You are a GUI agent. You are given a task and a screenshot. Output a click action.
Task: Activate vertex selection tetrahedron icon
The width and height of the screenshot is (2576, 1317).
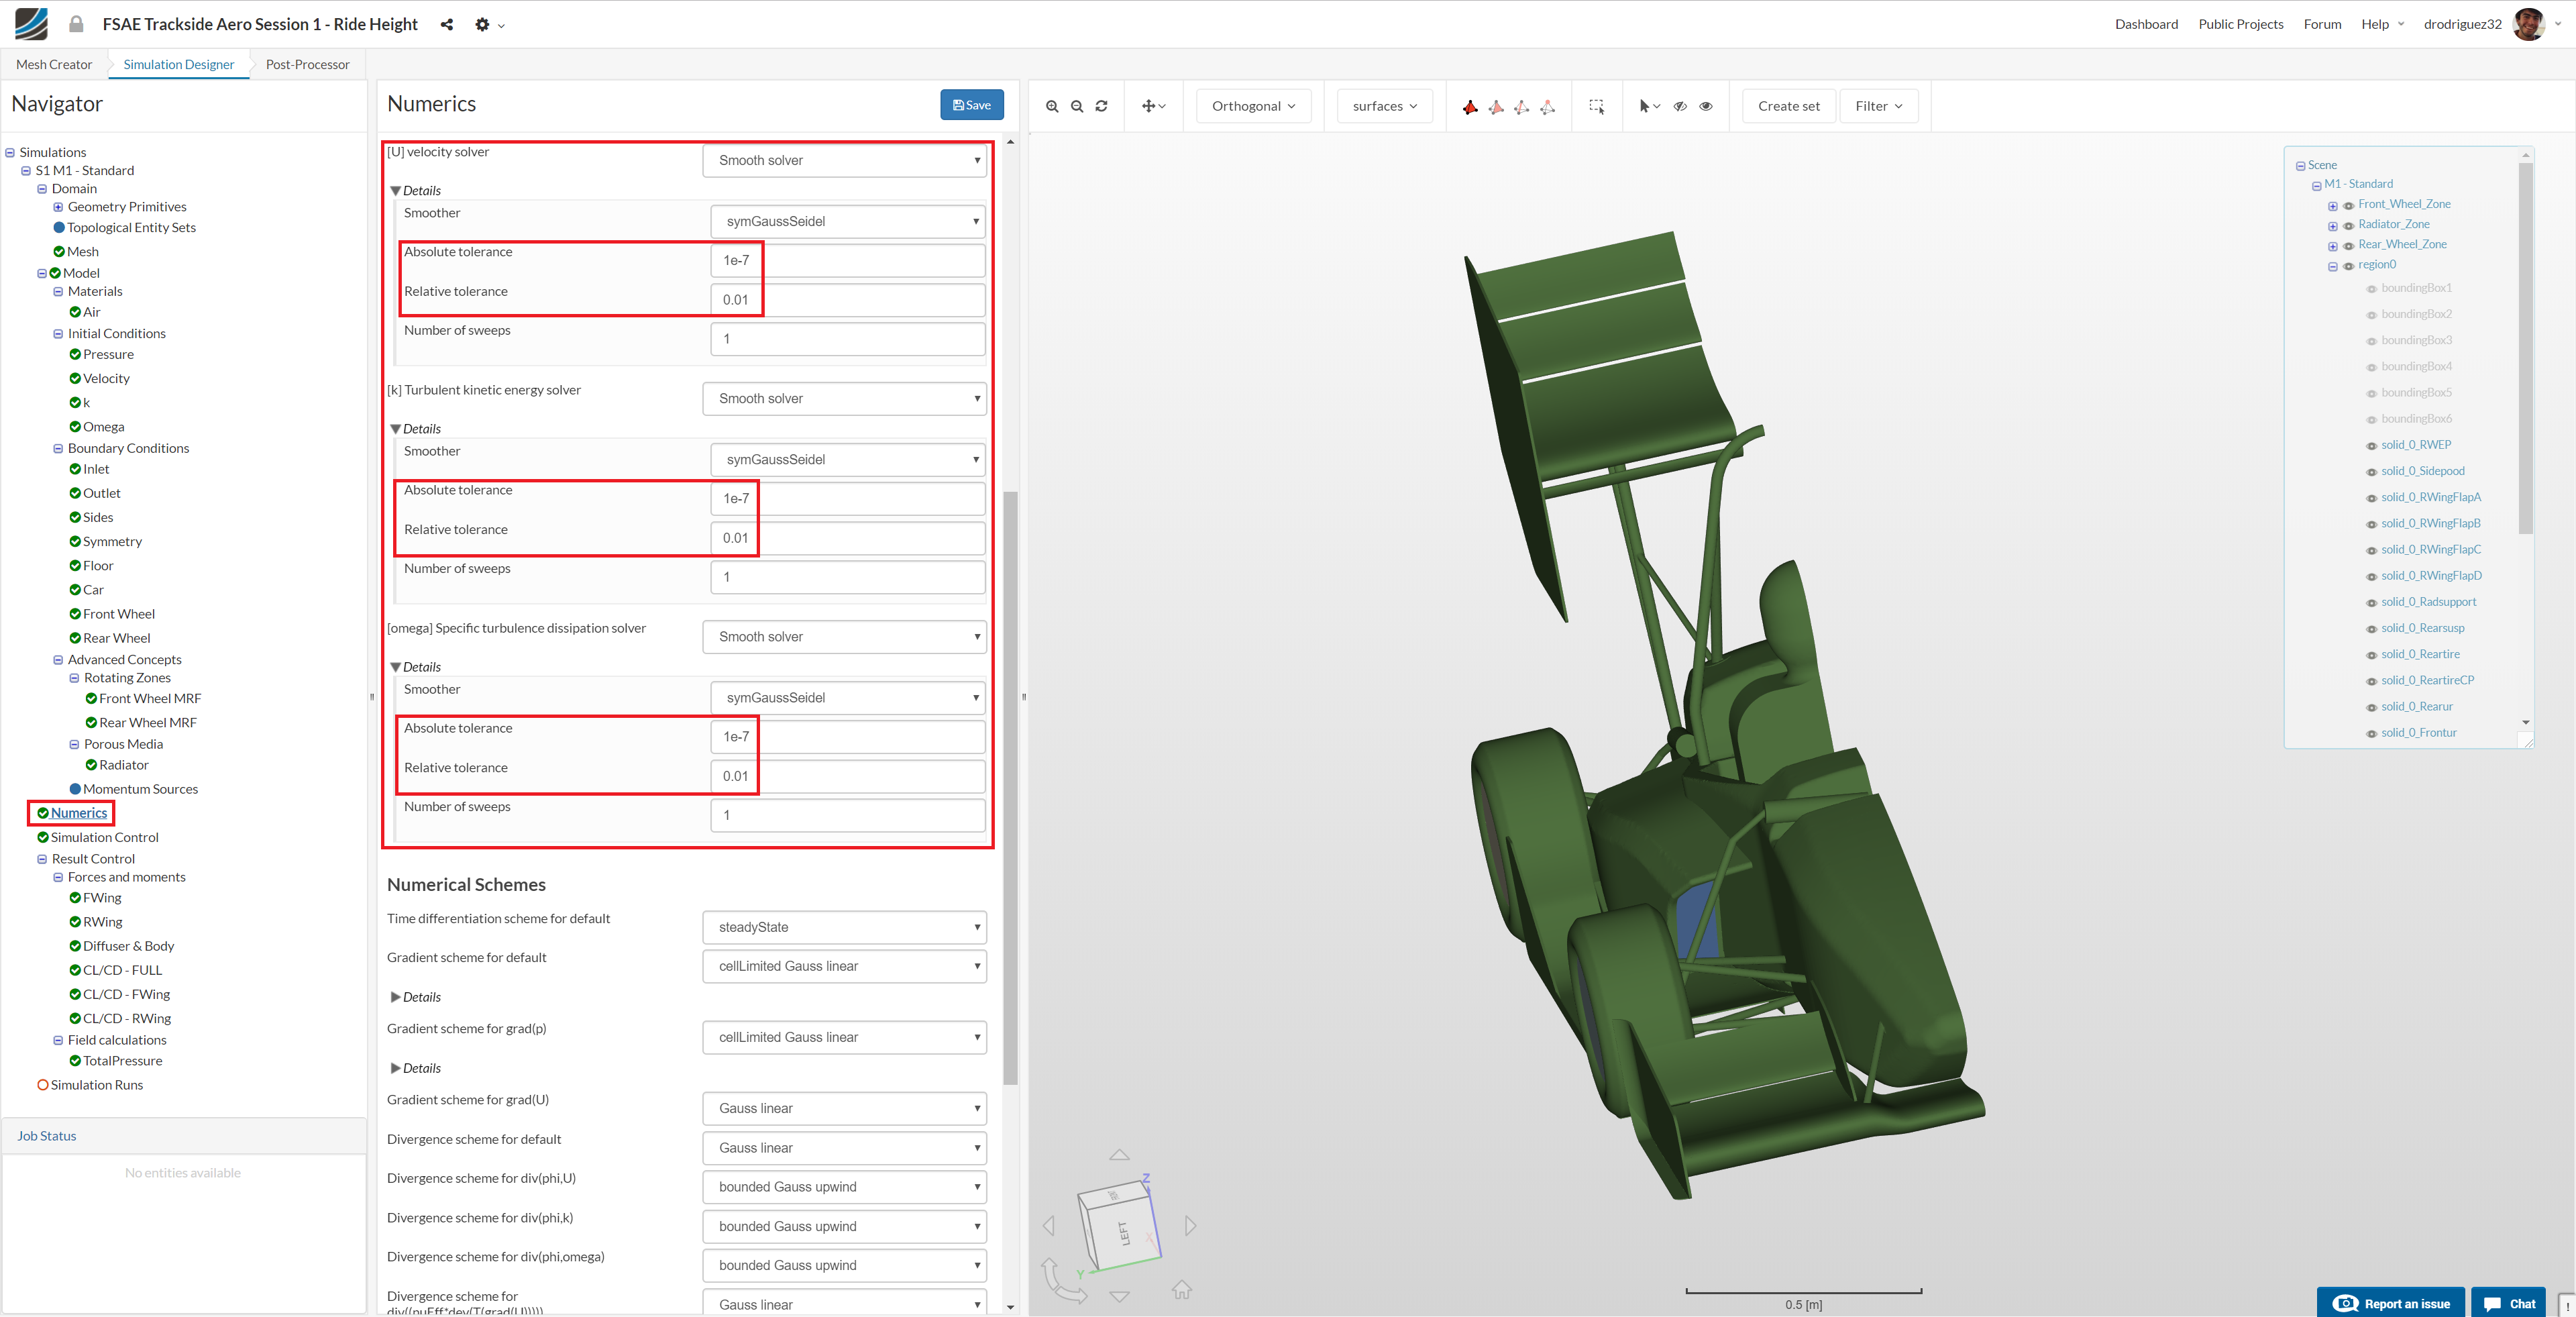pos(1547,106)
